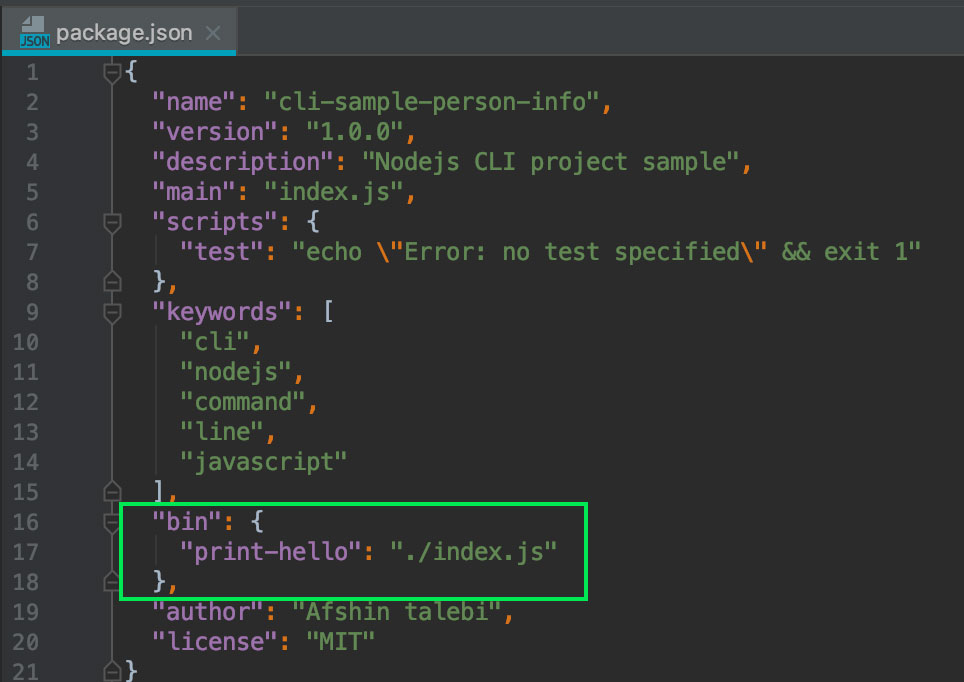Click the fold end marker on line 8
This screenshot has height=682, width=964.
coord(112,281)
